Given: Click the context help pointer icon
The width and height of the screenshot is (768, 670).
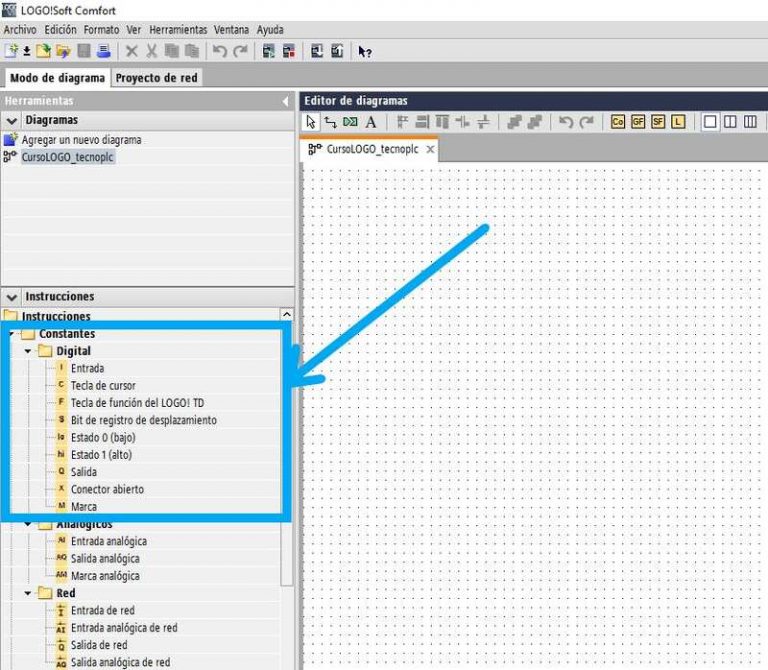Looking at the screenshot, I should click(365, 51).
